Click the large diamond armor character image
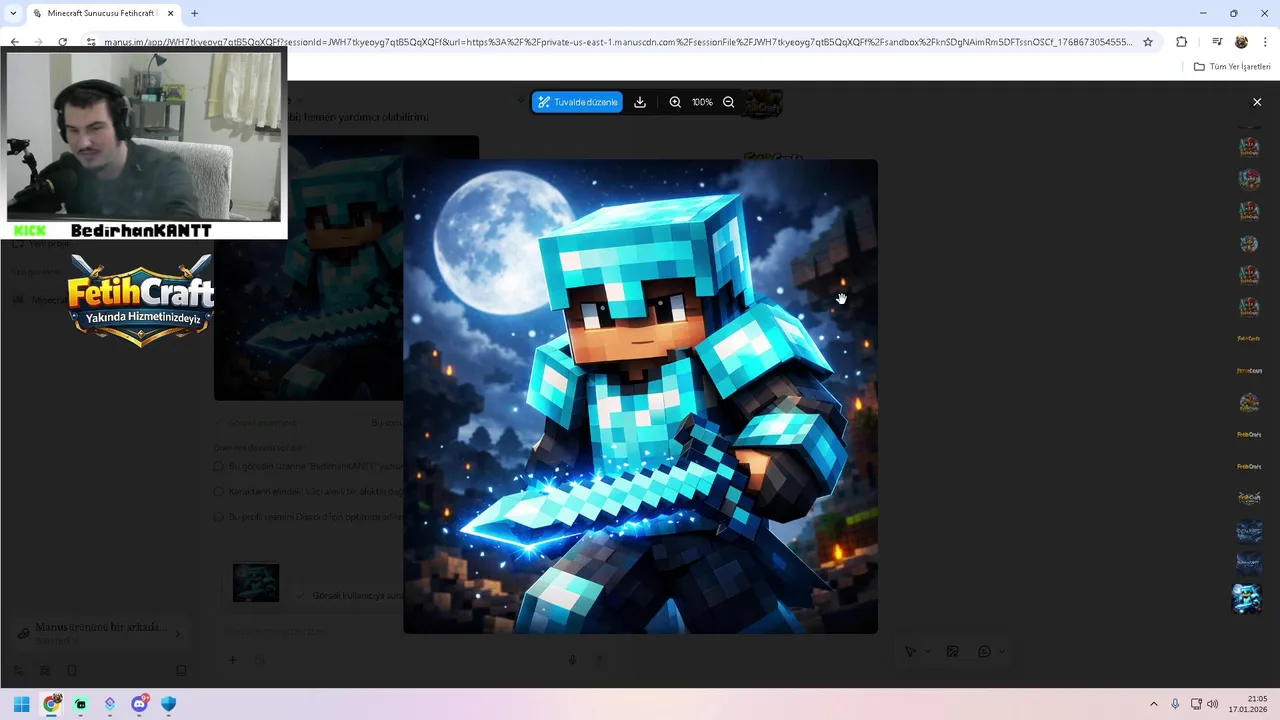The image size is (1280, 720). 640,396
